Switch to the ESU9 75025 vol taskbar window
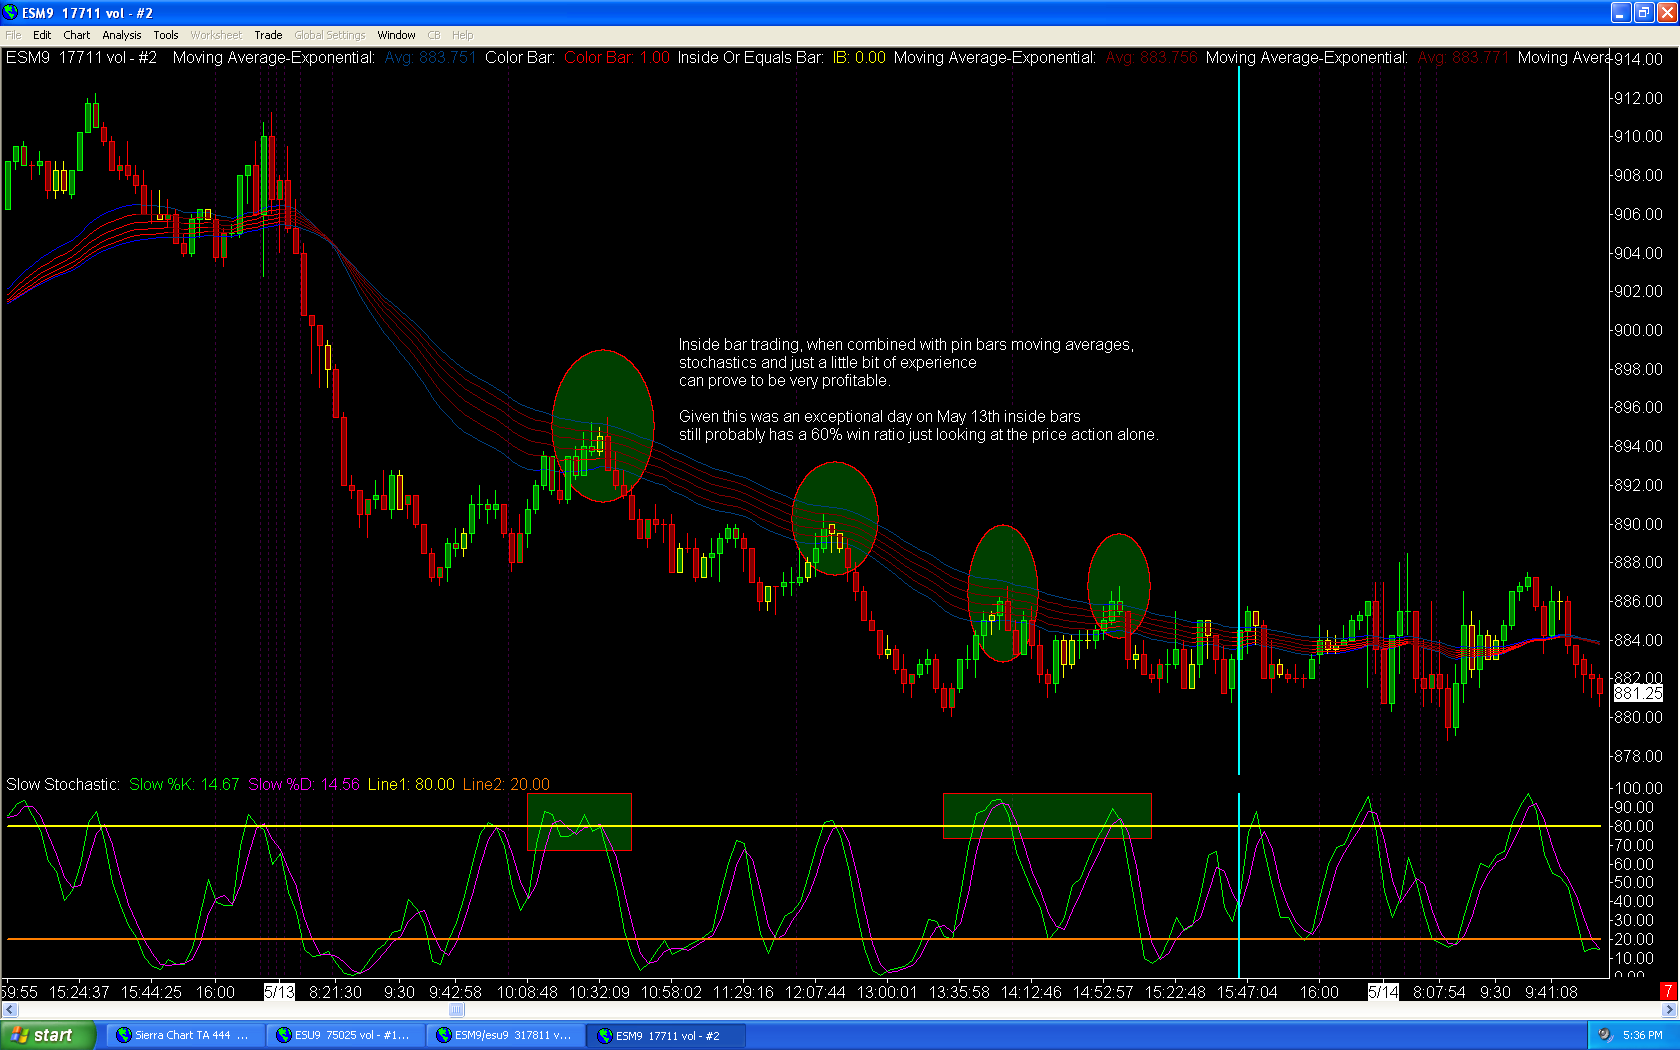Screen dimensions: 1680x1050 [345, 1035]
